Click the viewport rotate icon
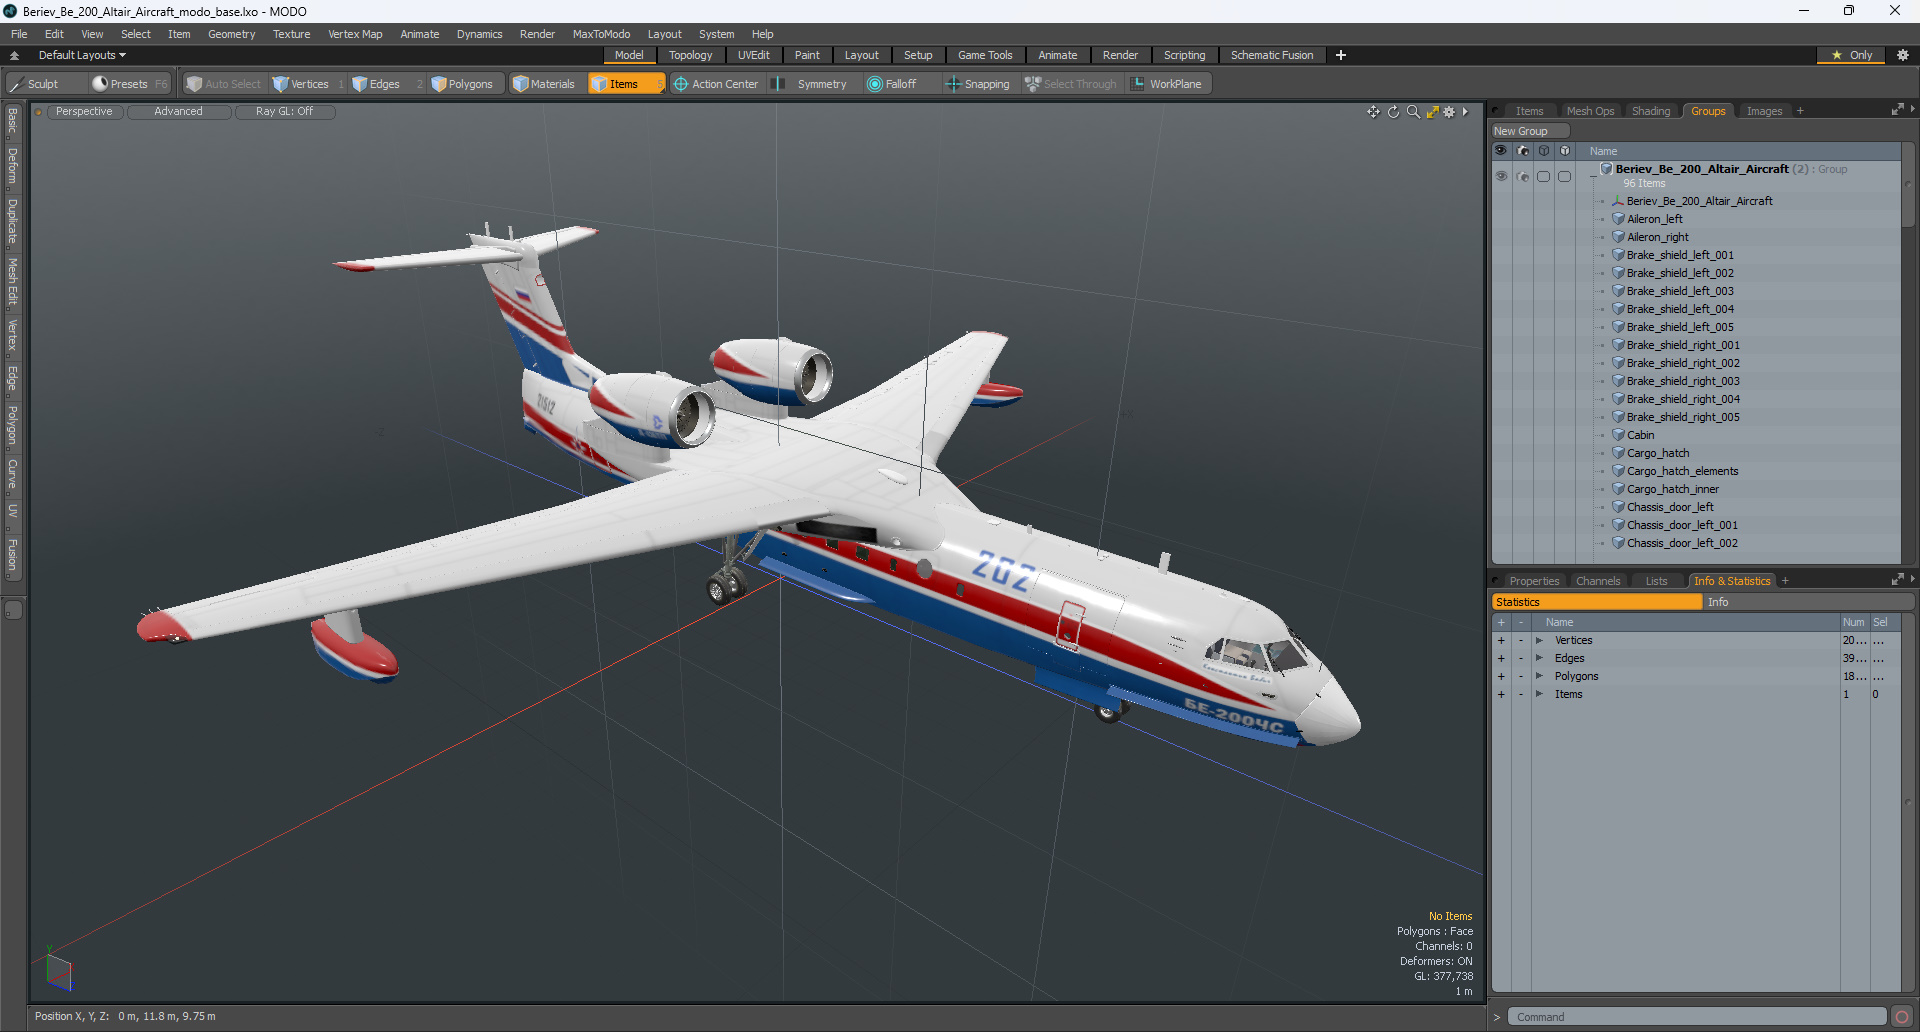 [x=1393, y=112]
